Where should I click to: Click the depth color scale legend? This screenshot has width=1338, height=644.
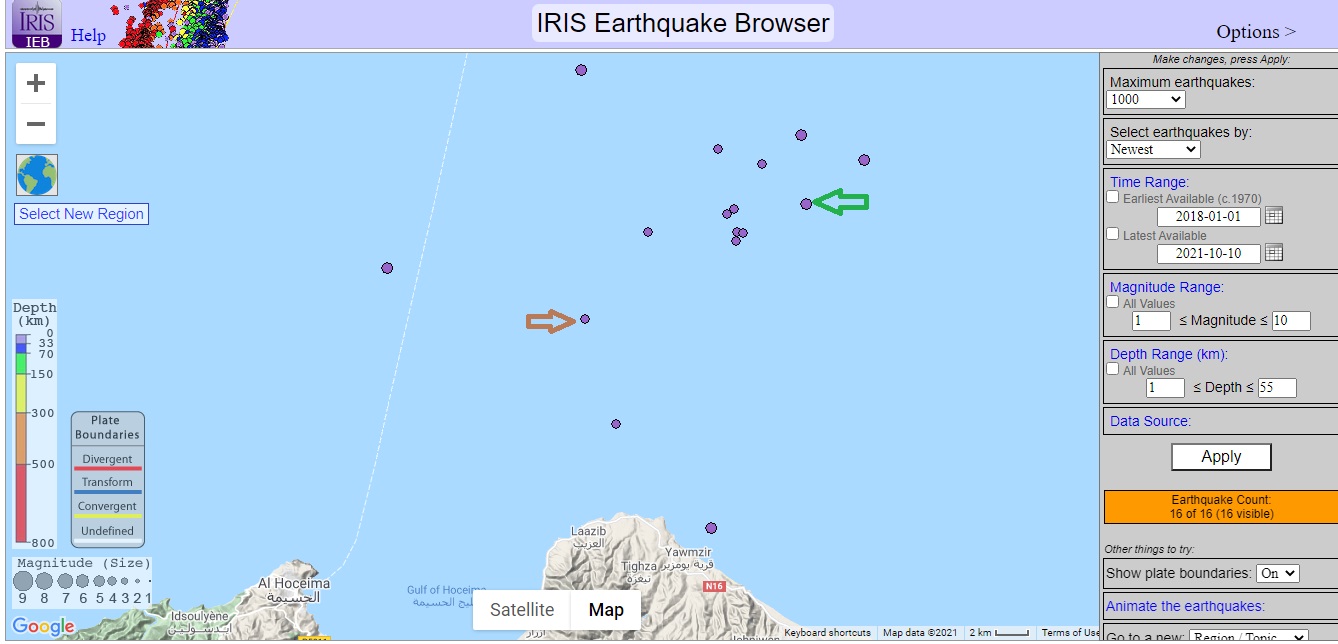35,423
